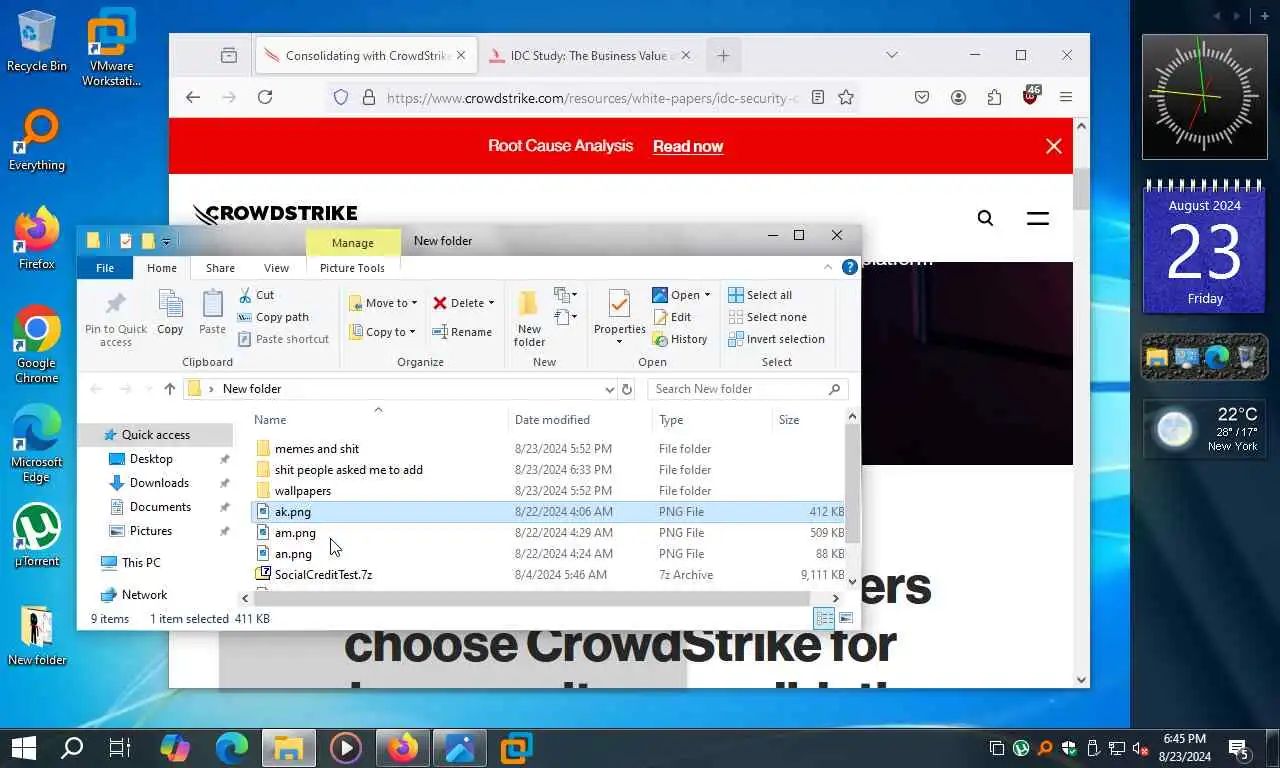The height and width of the screenshot is (768, 1280).
Task: Open the uTorrent desktop shortcut
Action: coord(37,535)
